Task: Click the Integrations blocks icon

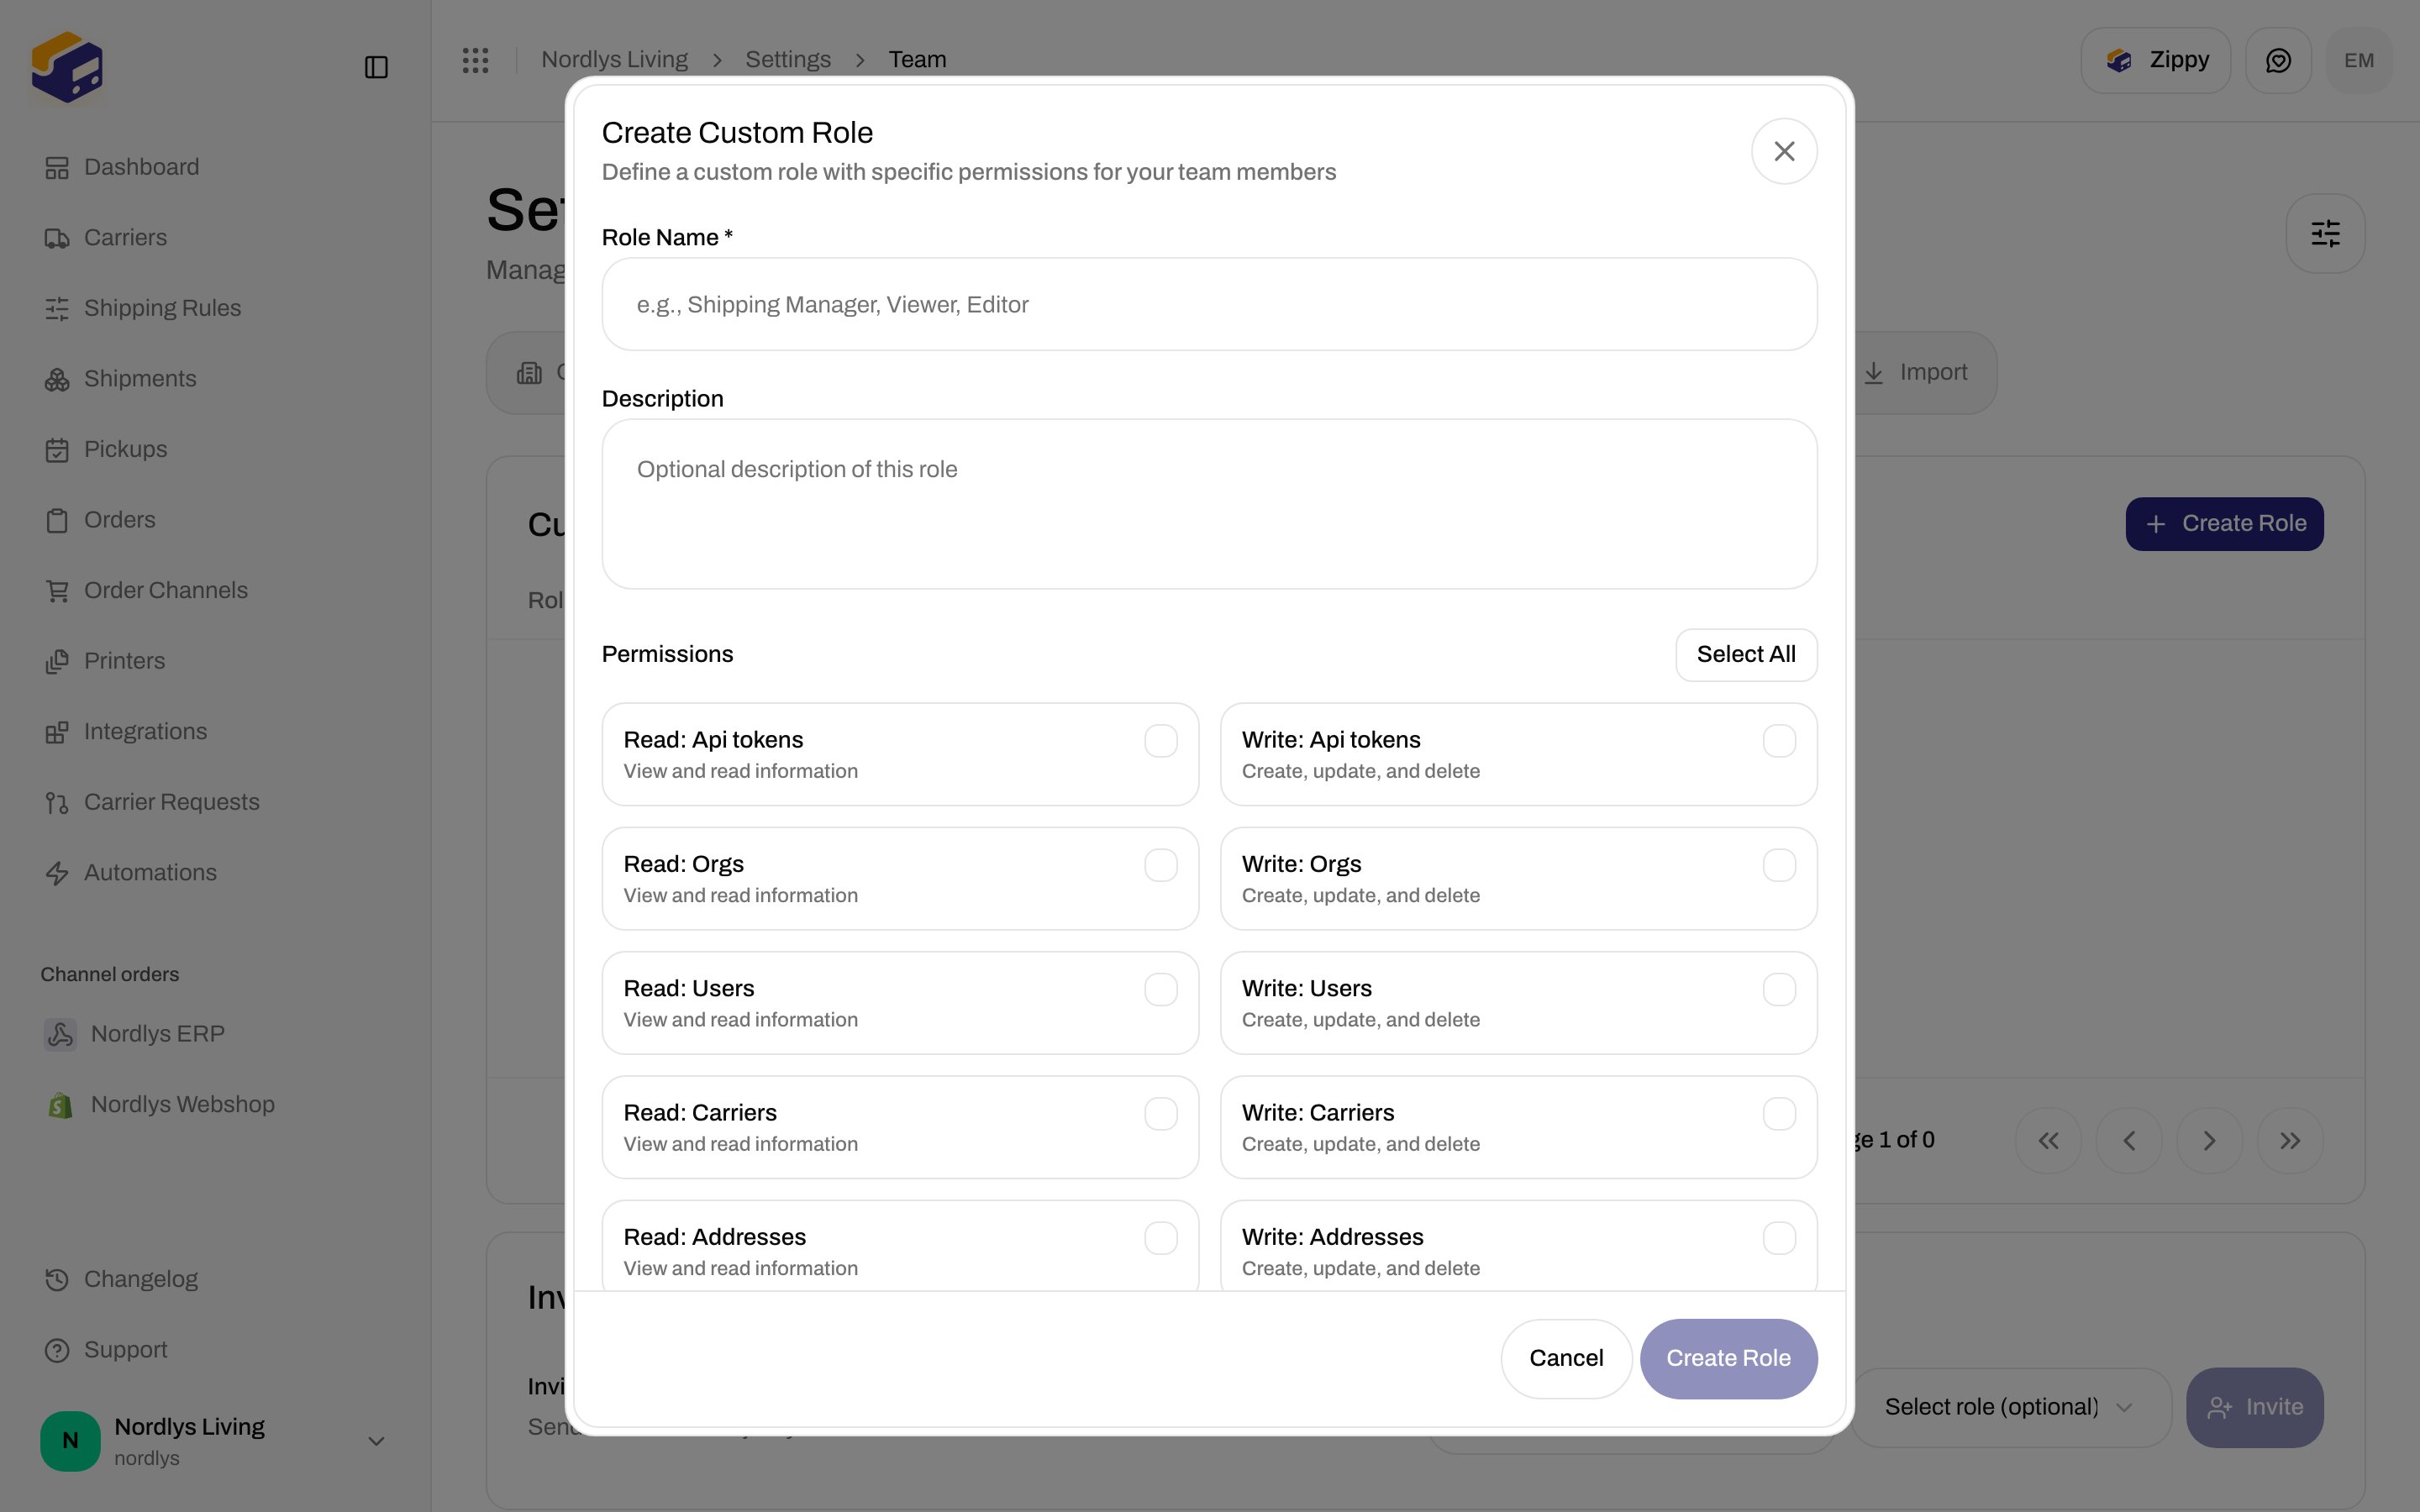Action: point(57,732)
